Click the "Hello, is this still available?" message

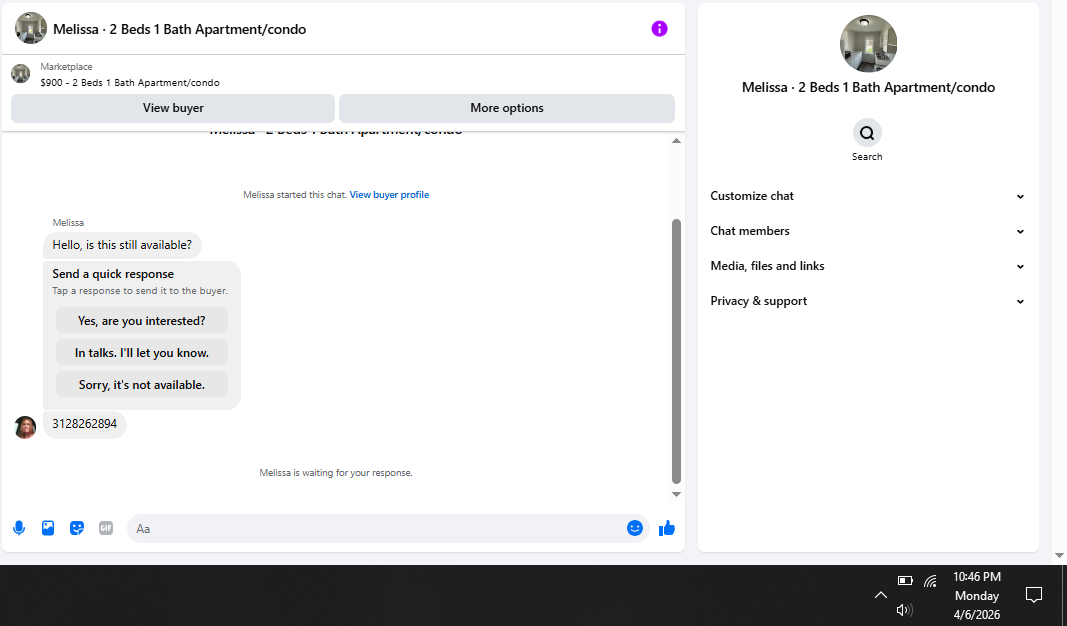click(x=122, y=245)
